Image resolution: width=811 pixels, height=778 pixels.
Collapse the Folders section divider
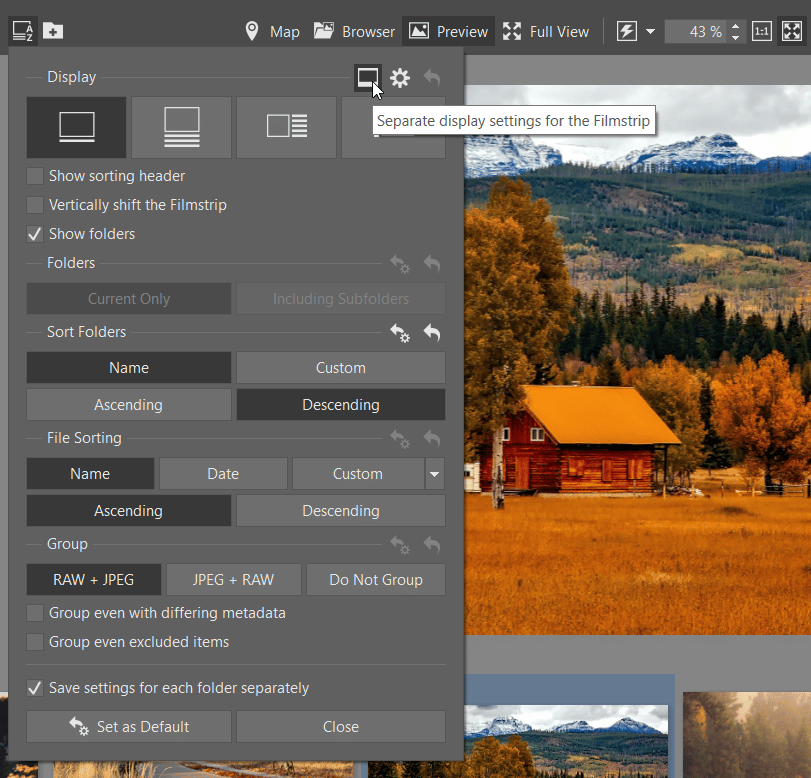[70, 263]
